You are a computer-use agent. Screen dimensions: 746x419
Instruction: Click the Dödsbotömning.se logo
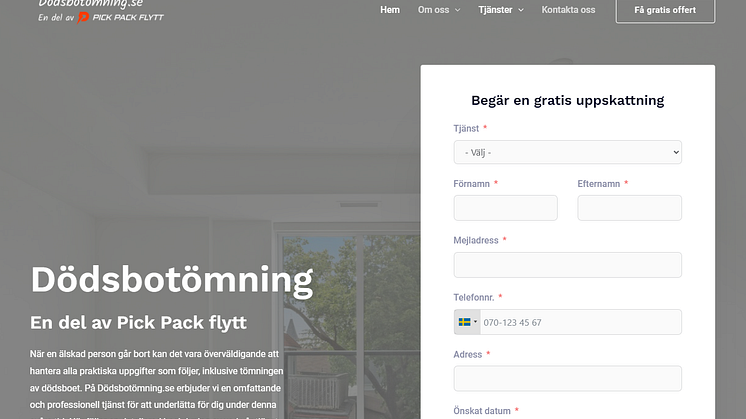(90, 4)
